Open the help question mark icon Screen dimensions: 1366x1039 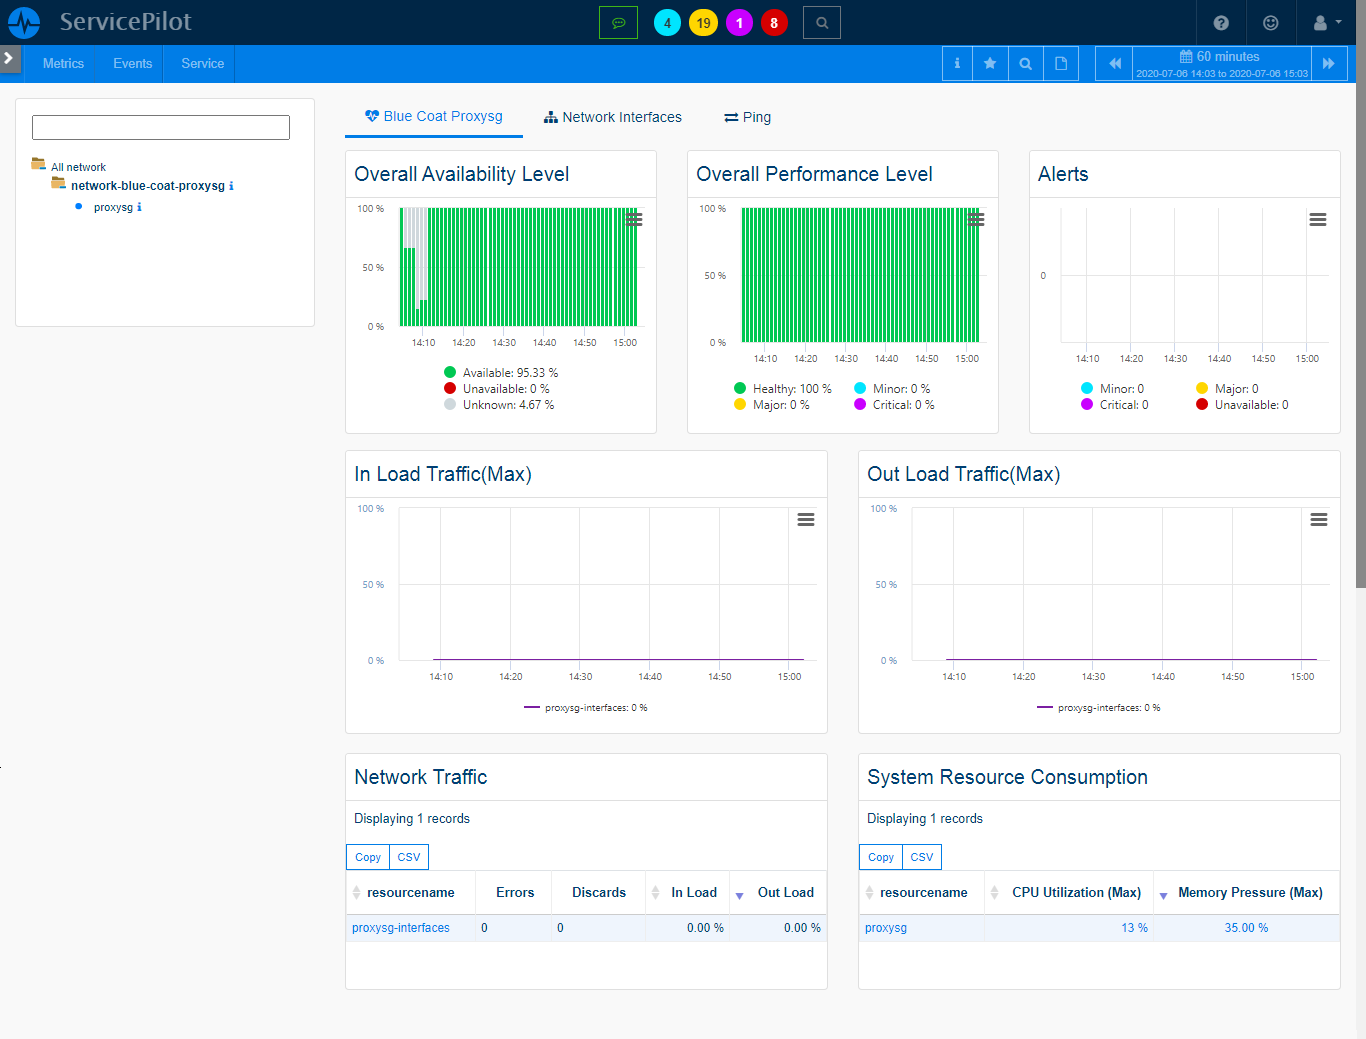pos(1221,23)
